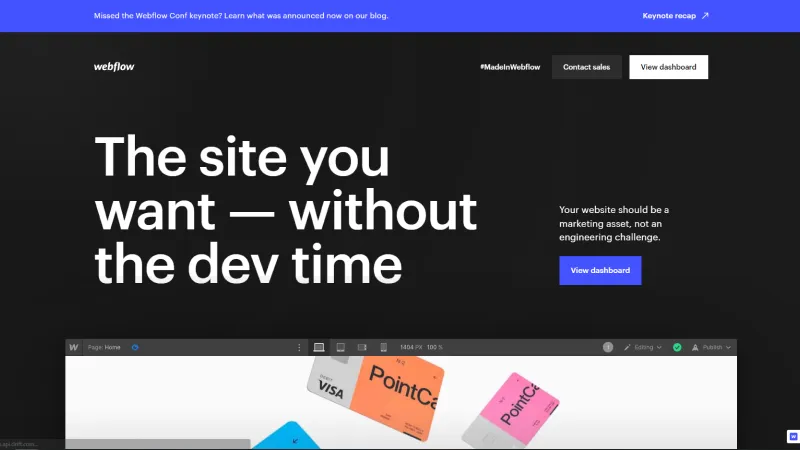
Task: Click the small blue widget icon at bottom-right corner
Action: (793, 437)
